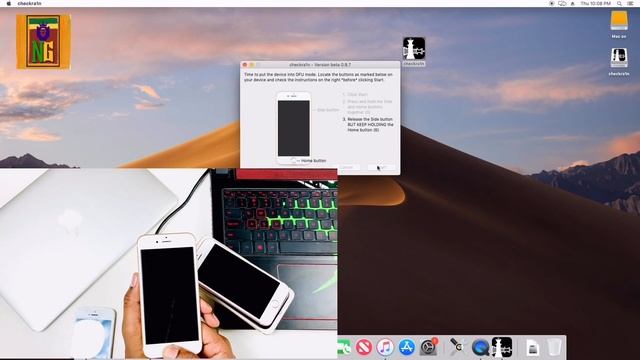Screen dimensions: 640x360
Task: Open System Preferences from the dock
Action: [x=428, y=347]
